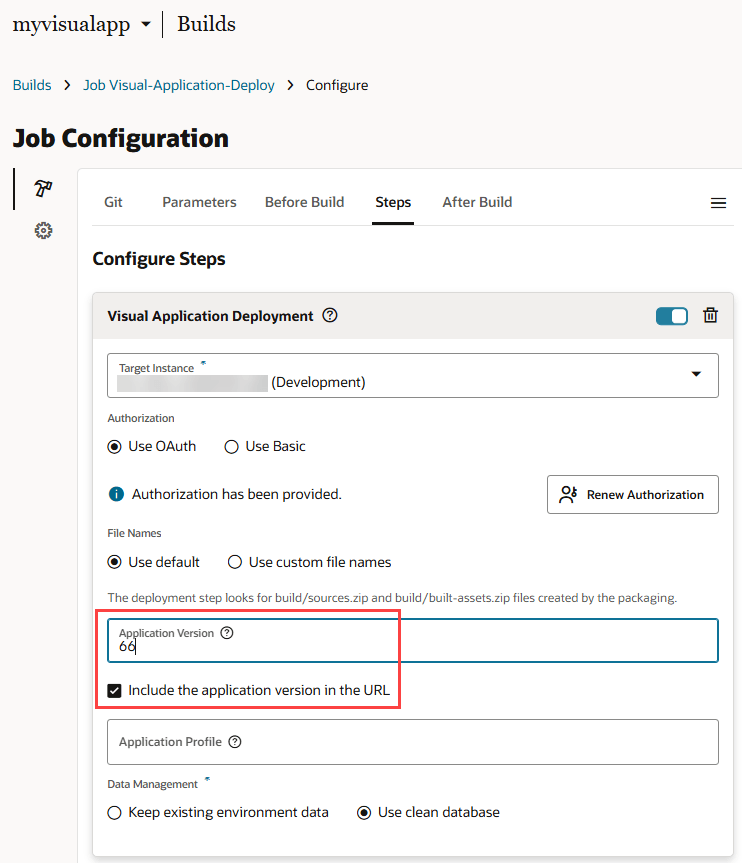
Task: Open the Steps builder hammer icon
Action: (43, 188)
